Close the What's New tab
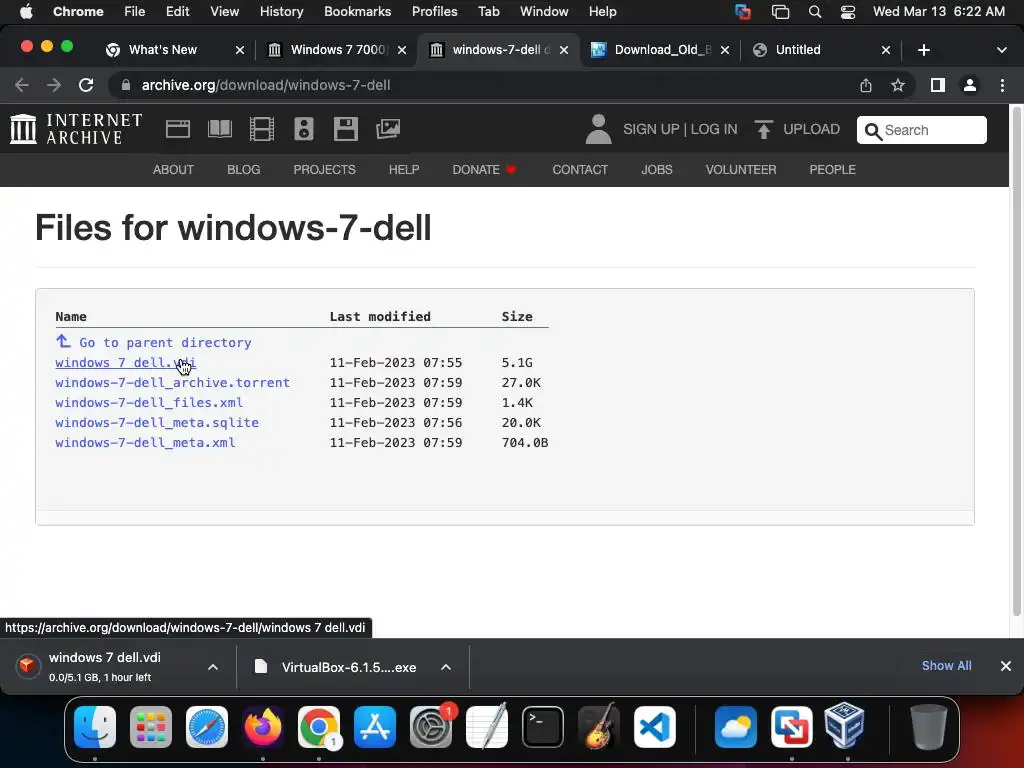The width and height of the screenshot is (1024, 768). [240, 50]
